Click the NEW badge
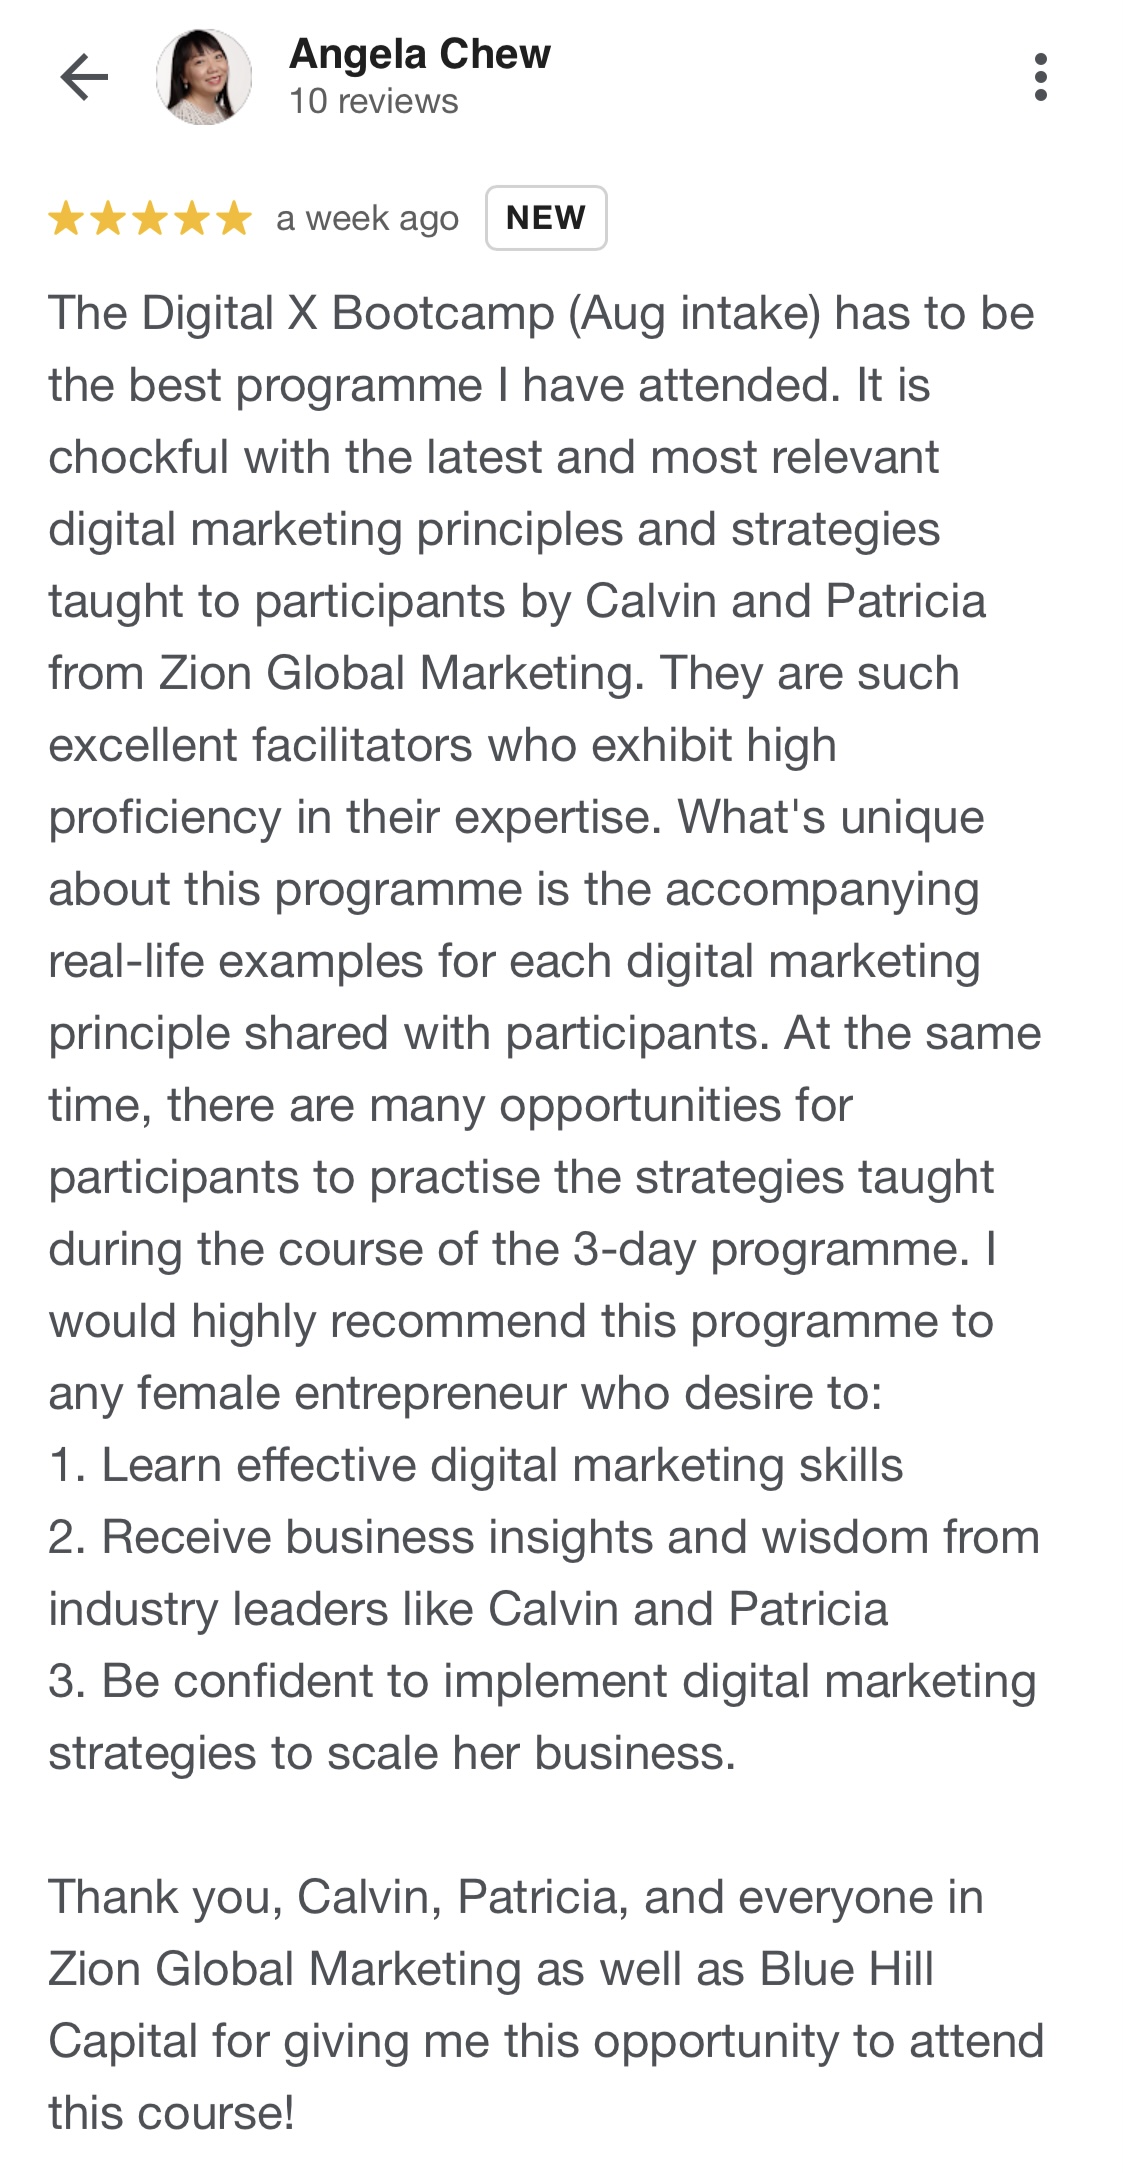Image resolution: width=1125 pixels, height=2173 pixels. [546, 218]
